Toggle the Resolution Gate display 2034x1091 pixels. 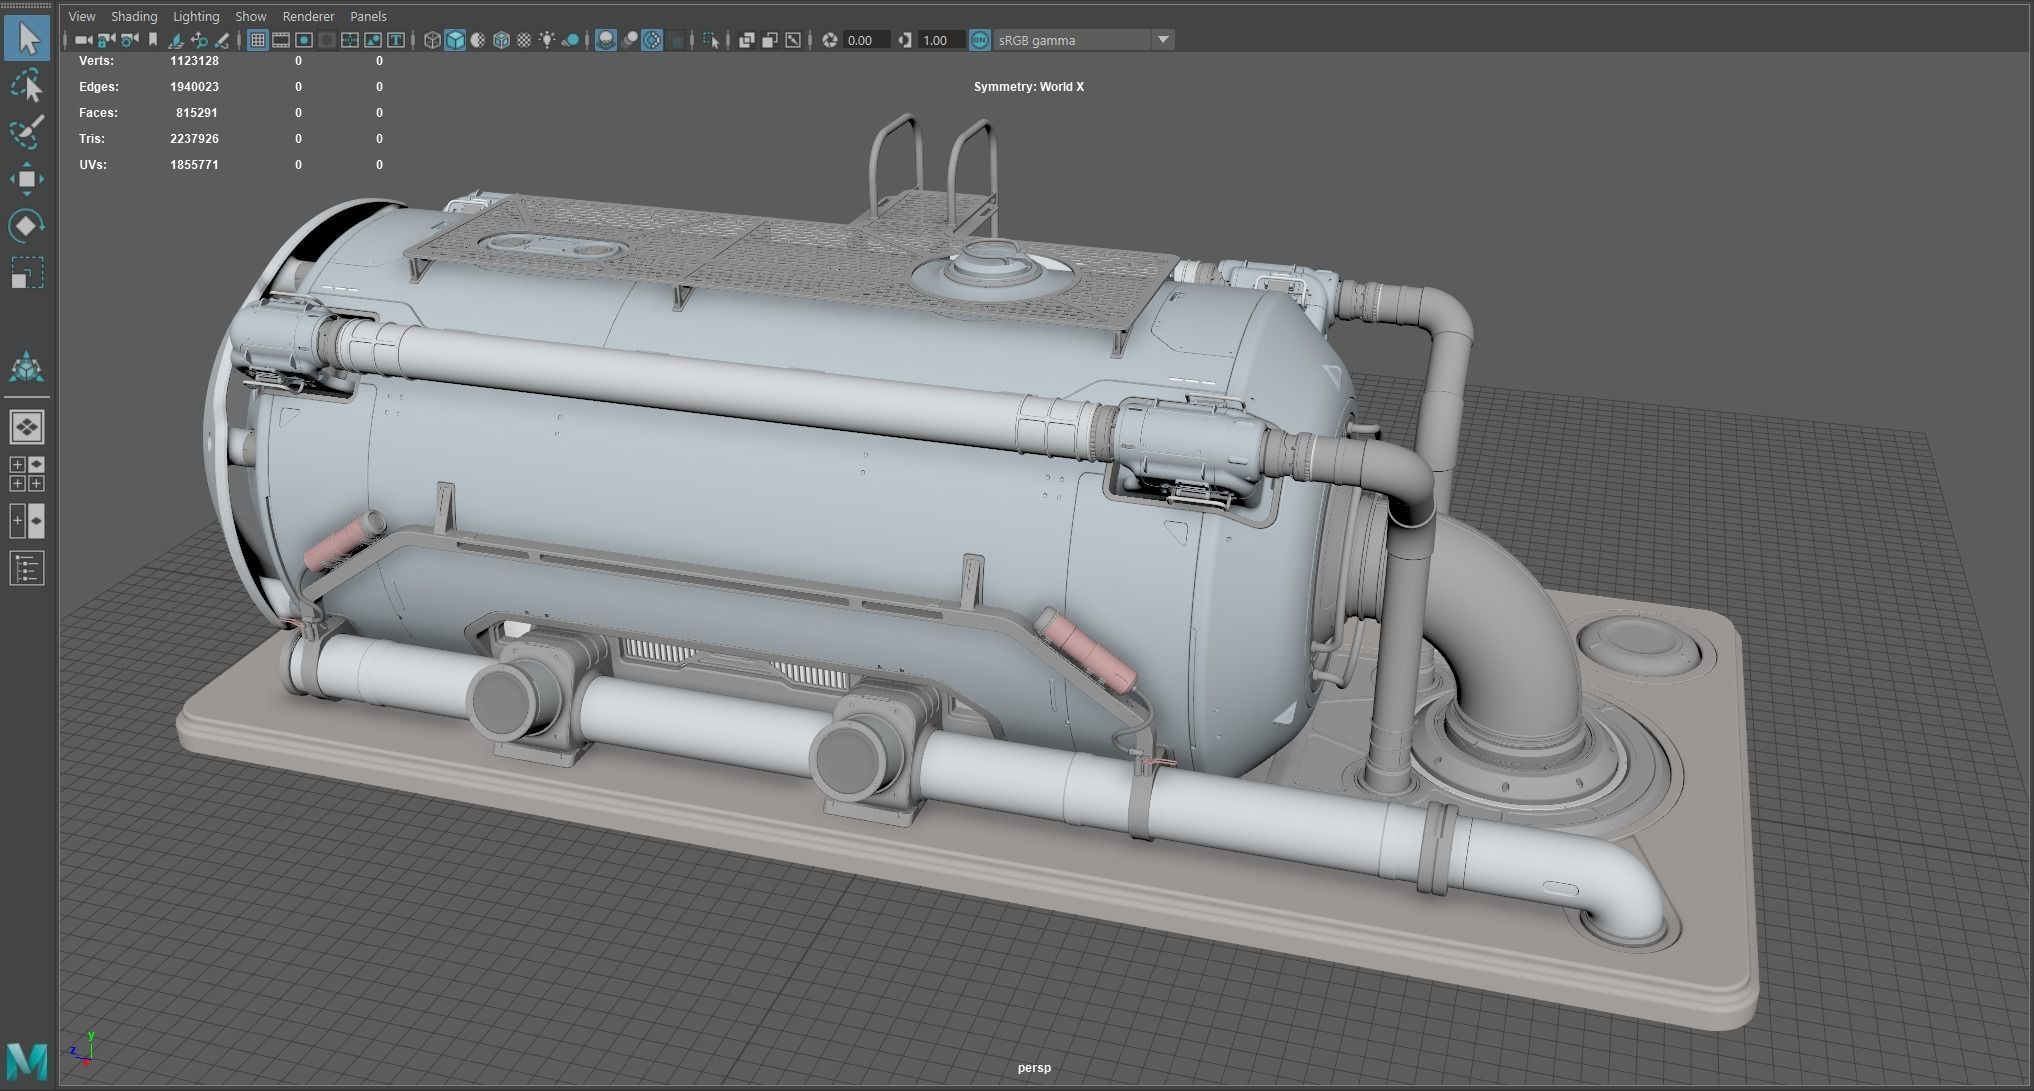click(x=304, y=40)
